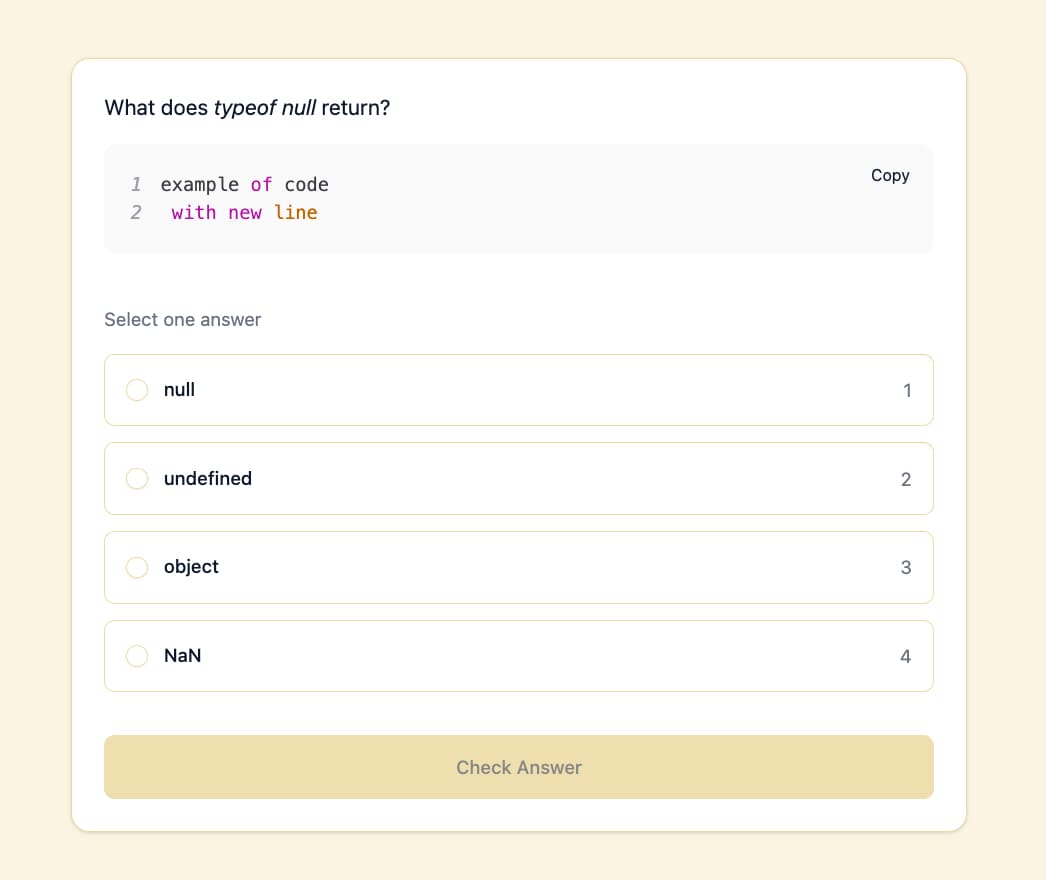Click the number 3 beside object
Image resolution: width=1046 pixels, height=880 pixels.
[x=906, y=567]
